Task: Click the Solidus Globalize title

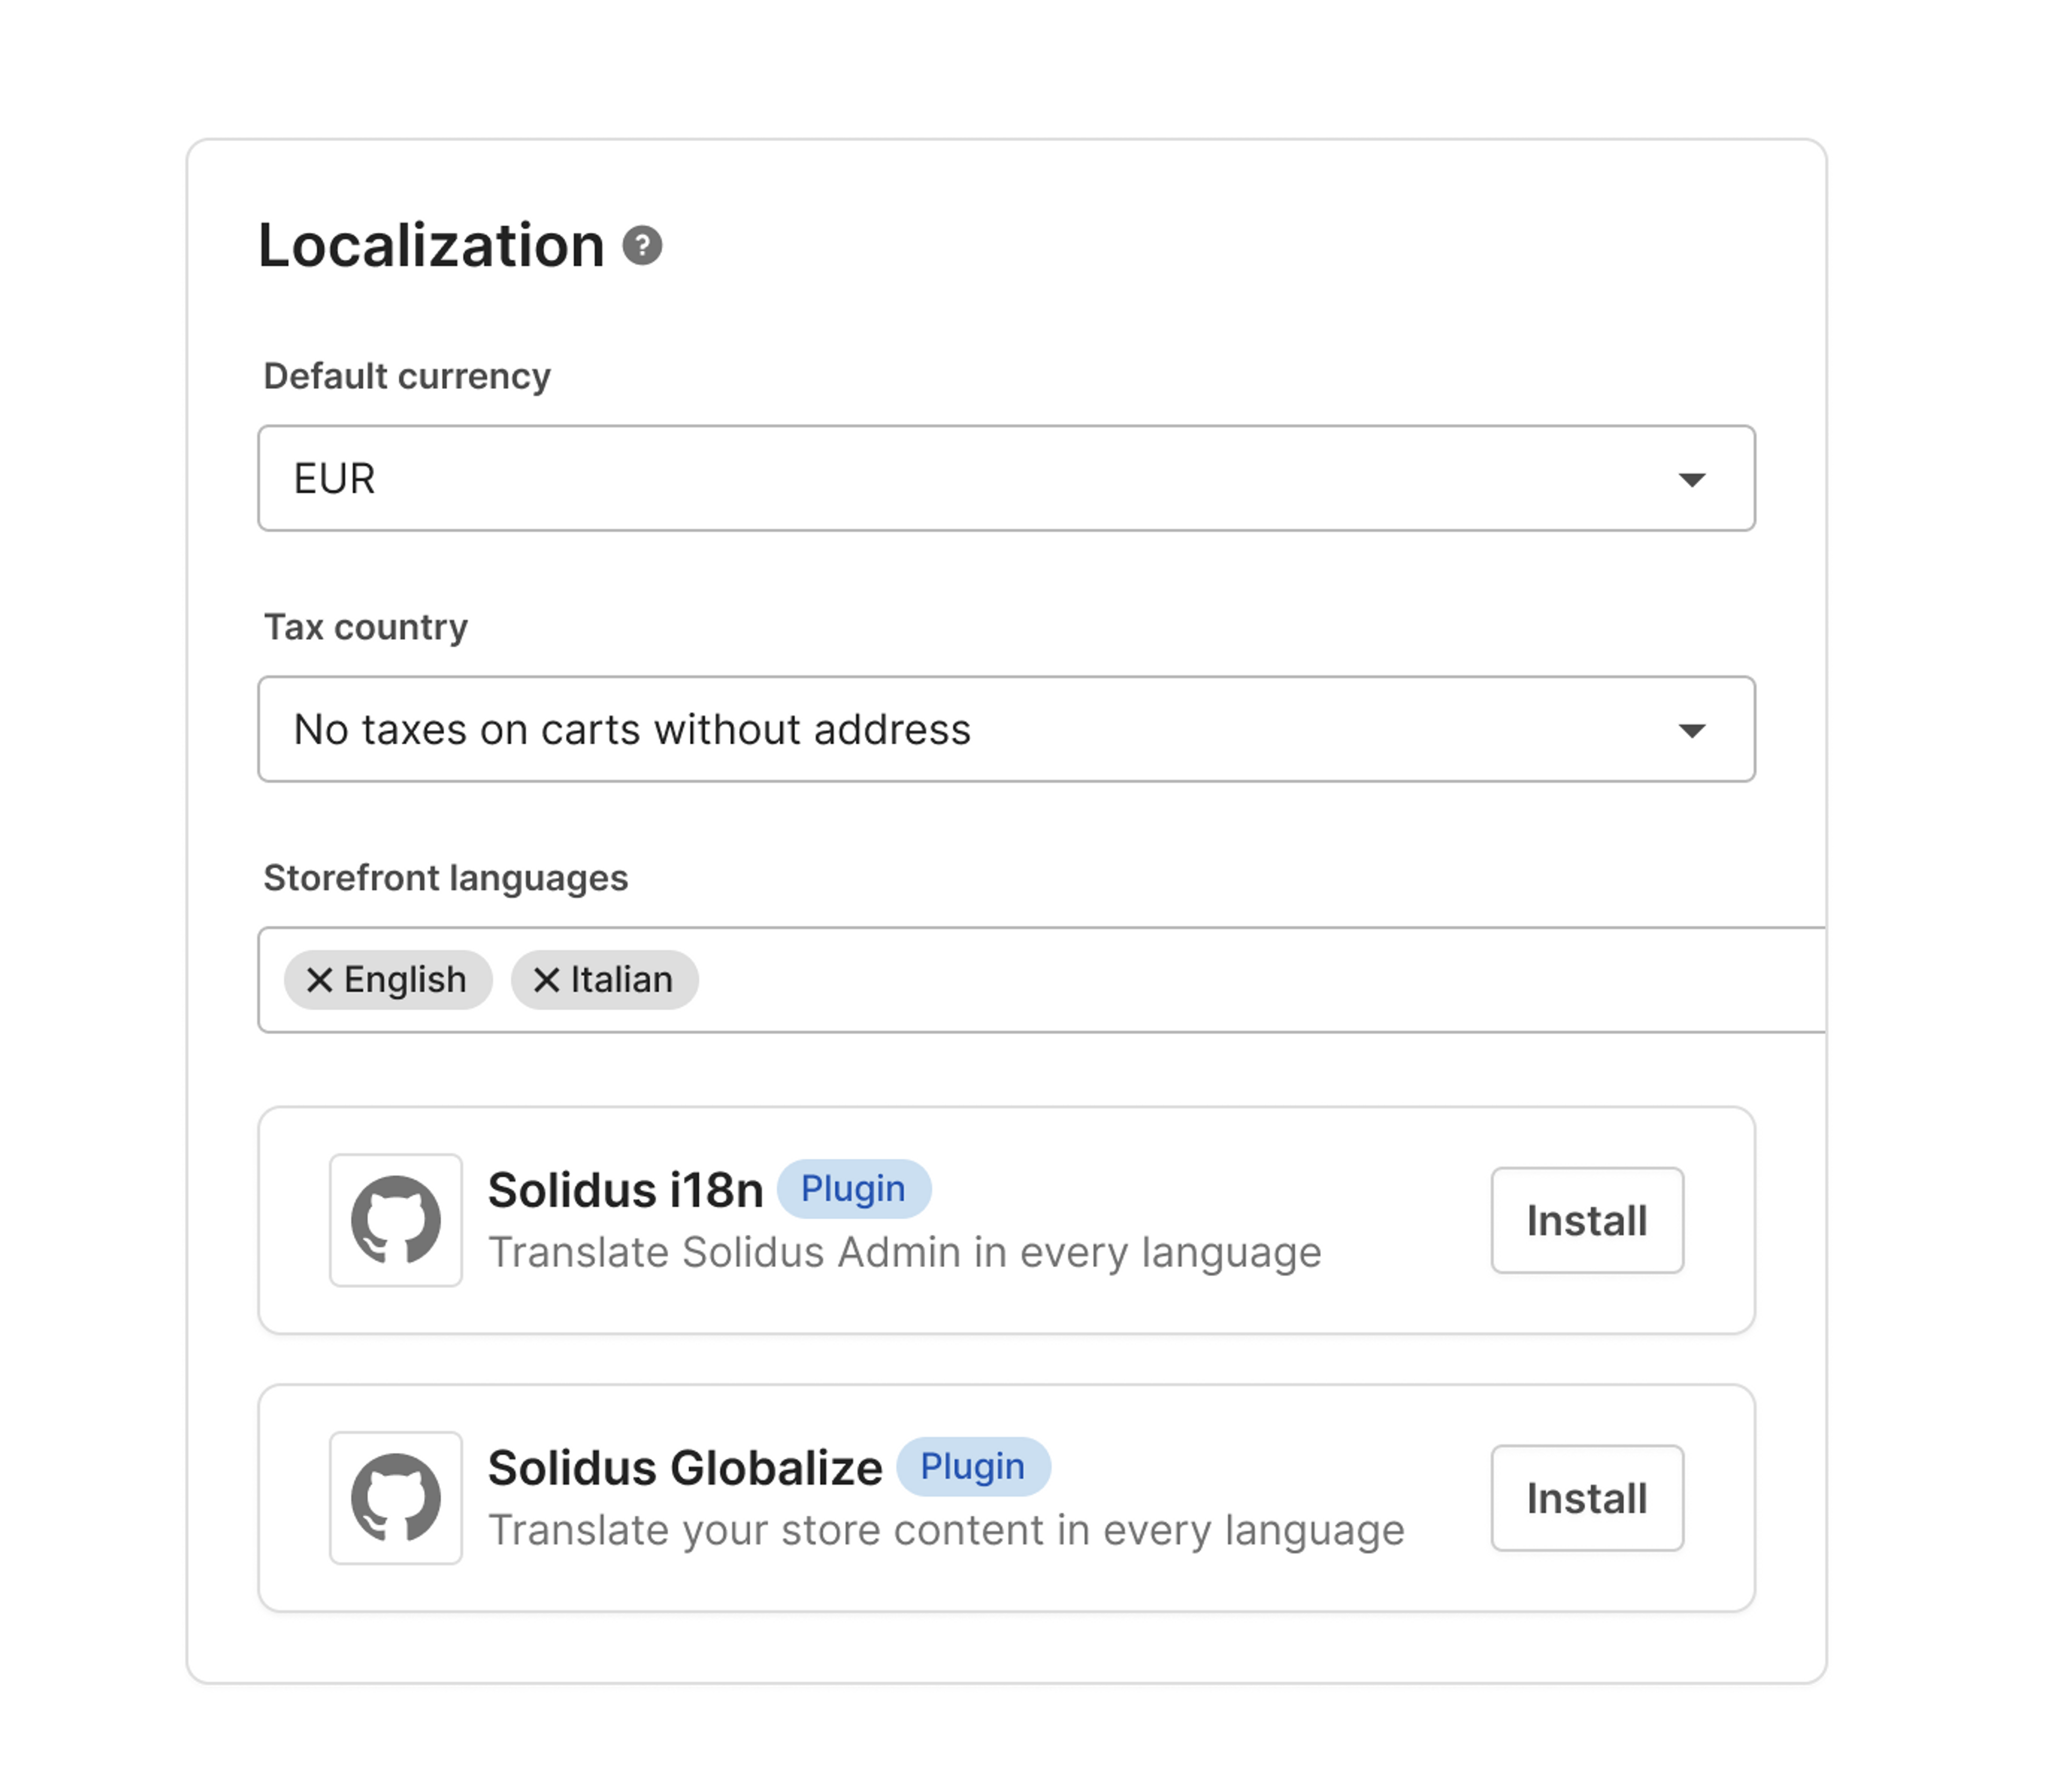Action: click(685, 1469)
